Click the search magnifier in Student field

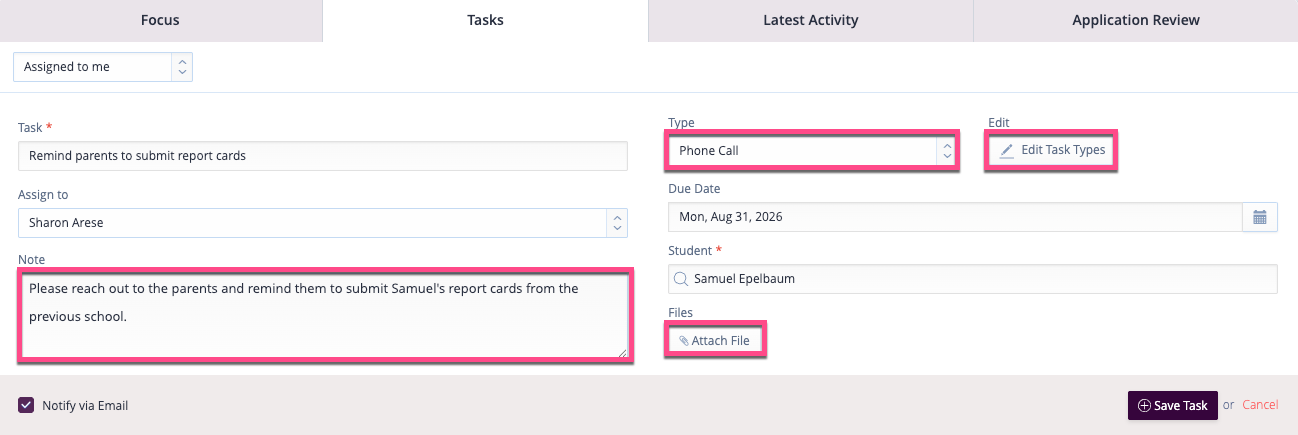pos(682,279)
